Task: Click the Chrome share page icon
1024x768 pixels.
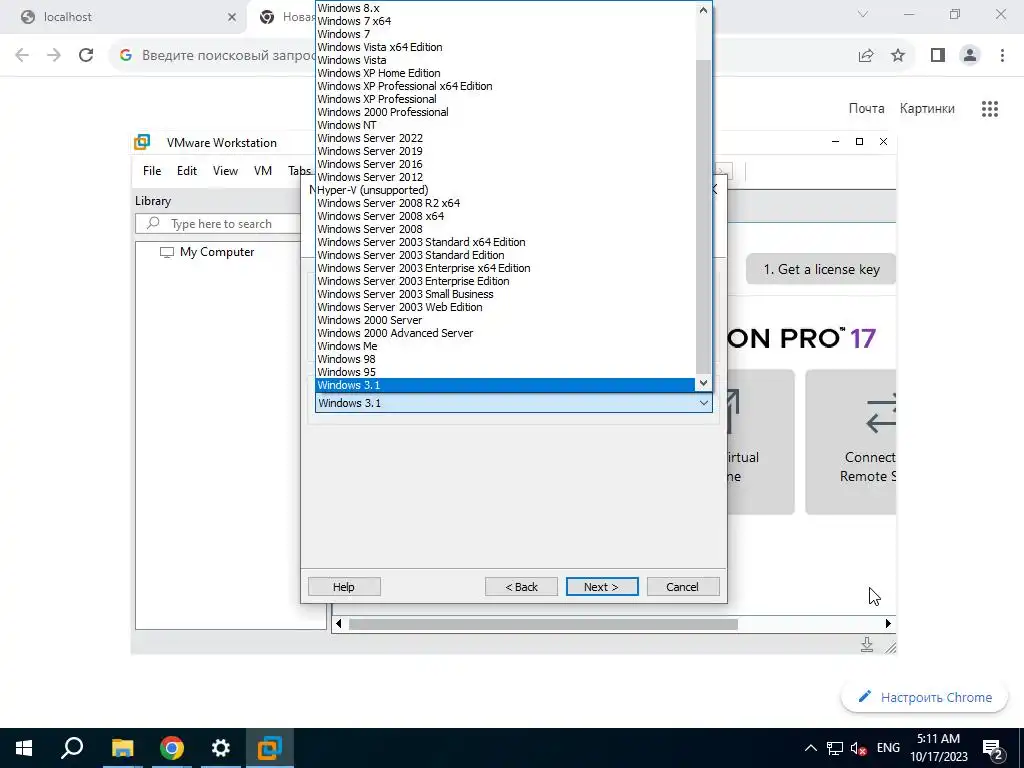Action: coord(866,56)
